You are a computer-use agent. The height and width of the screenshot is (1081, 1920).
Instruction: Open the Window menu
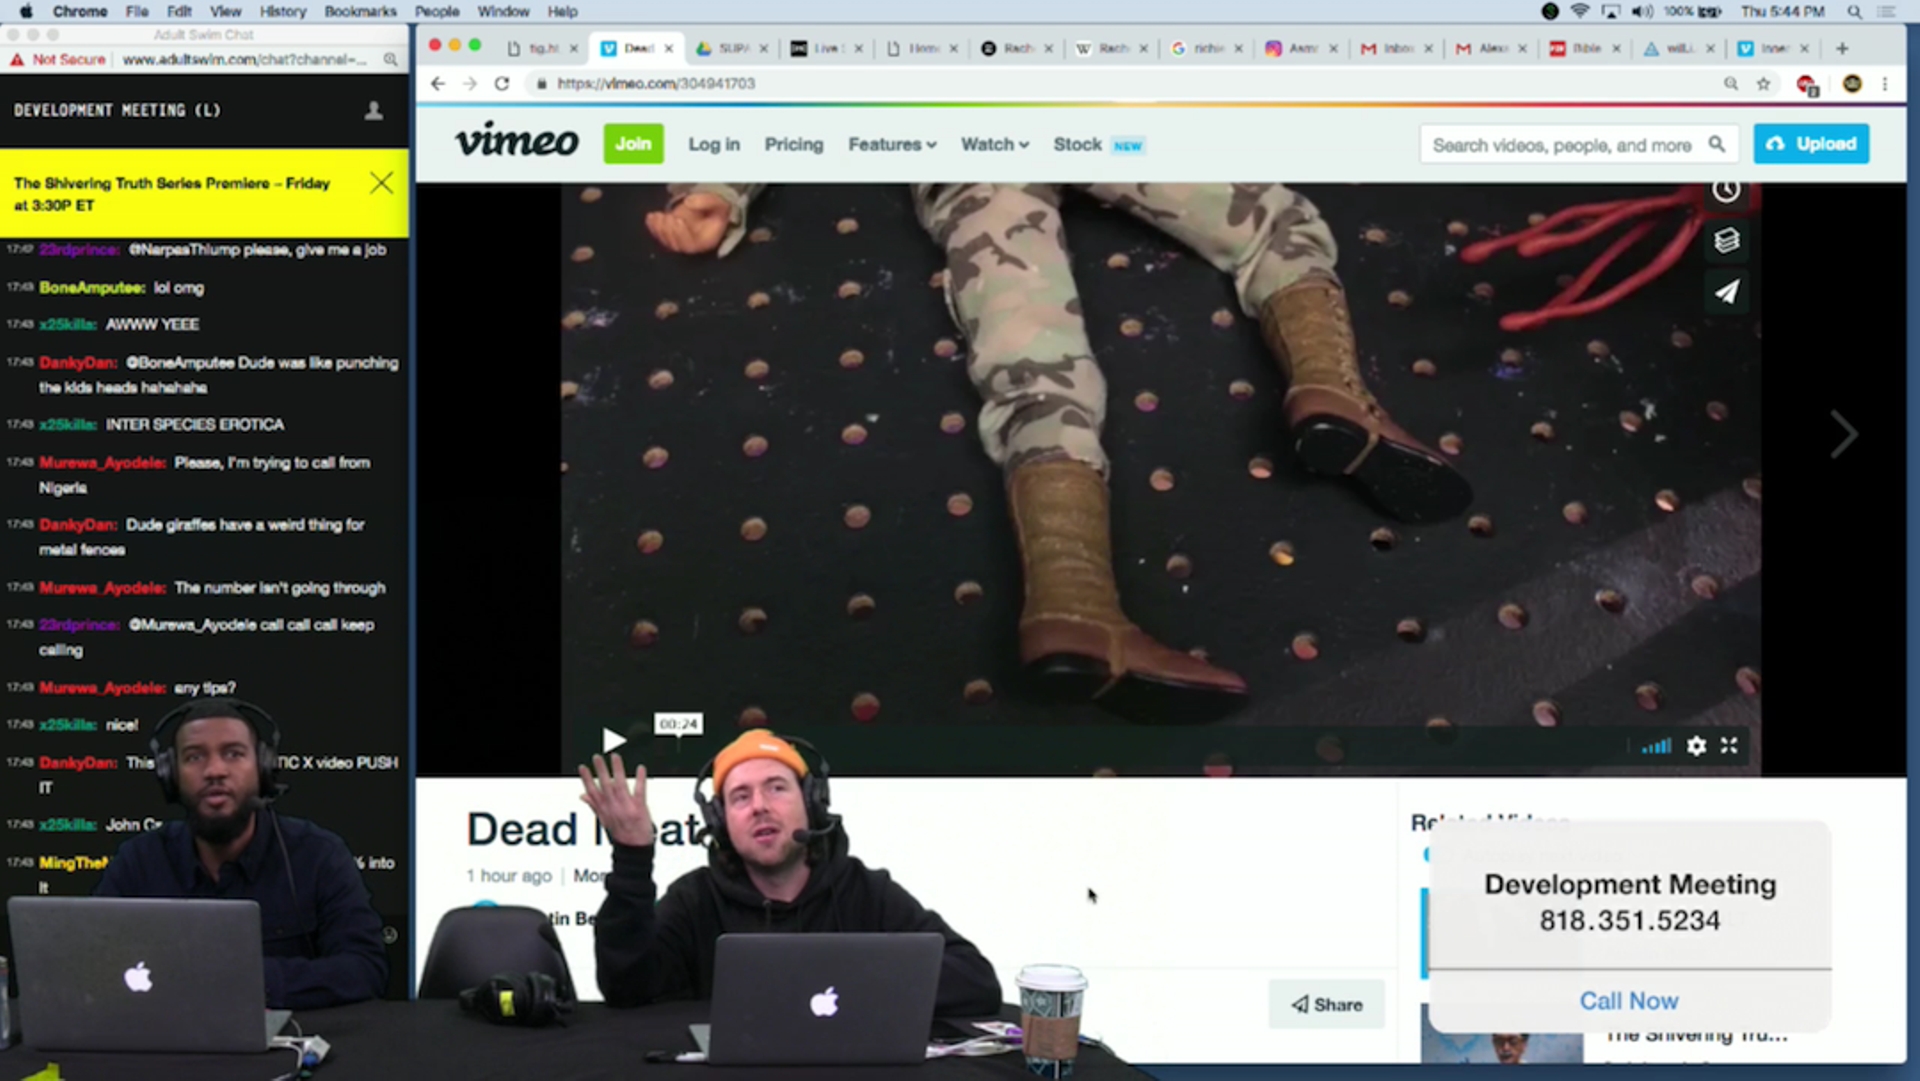(x=503, y=11)
